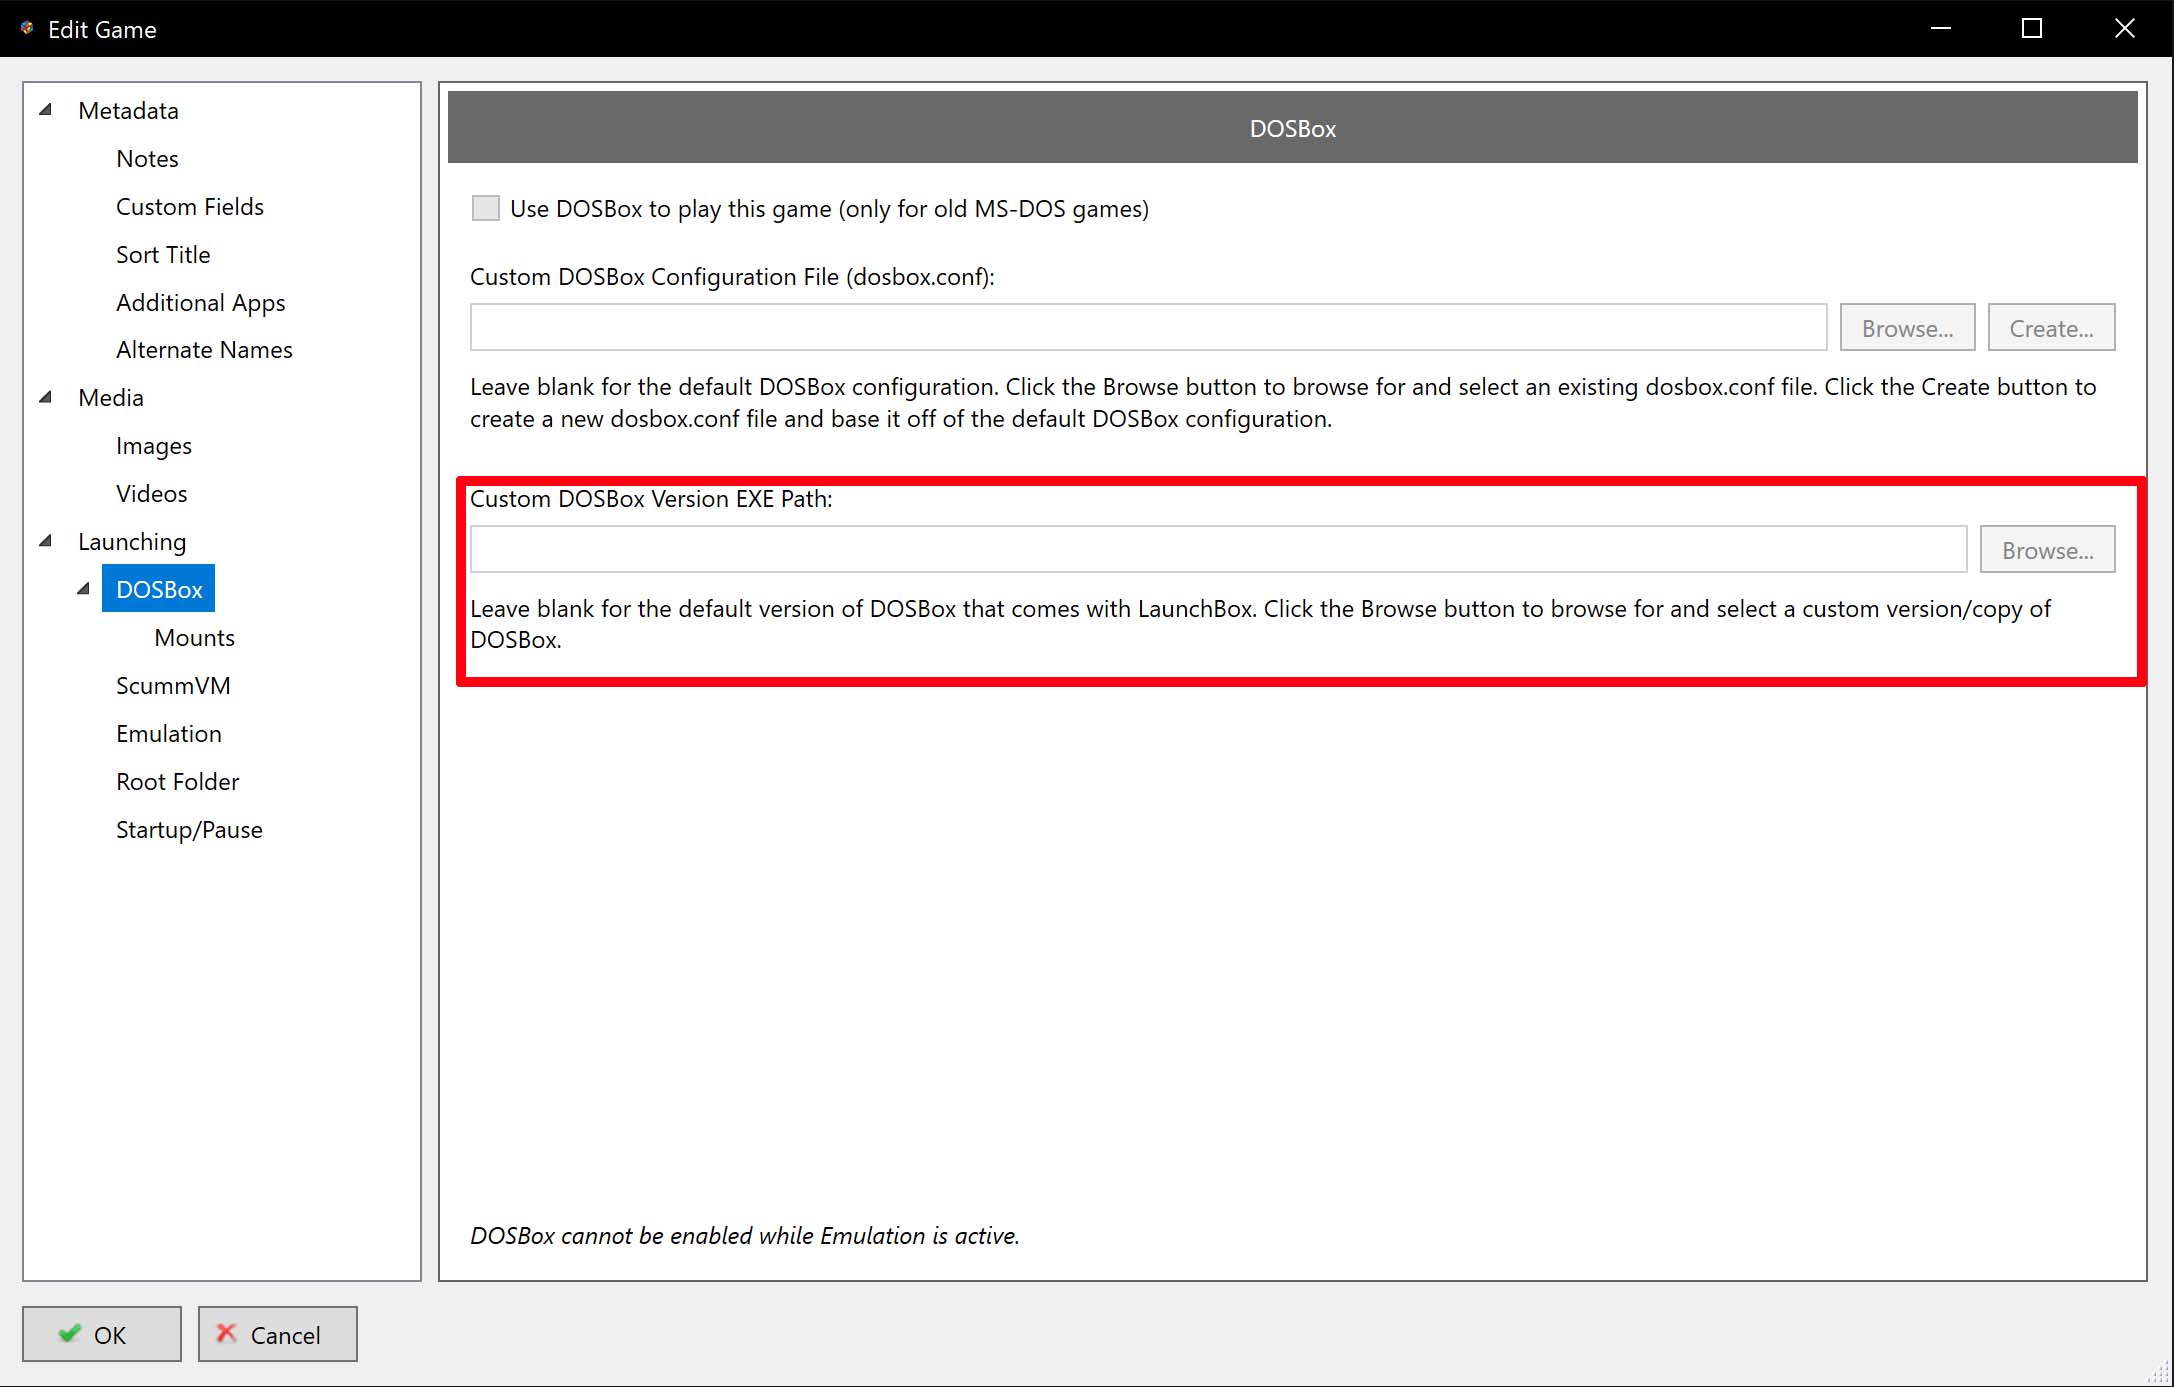Screen dimensions: 2174x1387
Task: Go to Sort Title settings
Action: tap(163, 255)
